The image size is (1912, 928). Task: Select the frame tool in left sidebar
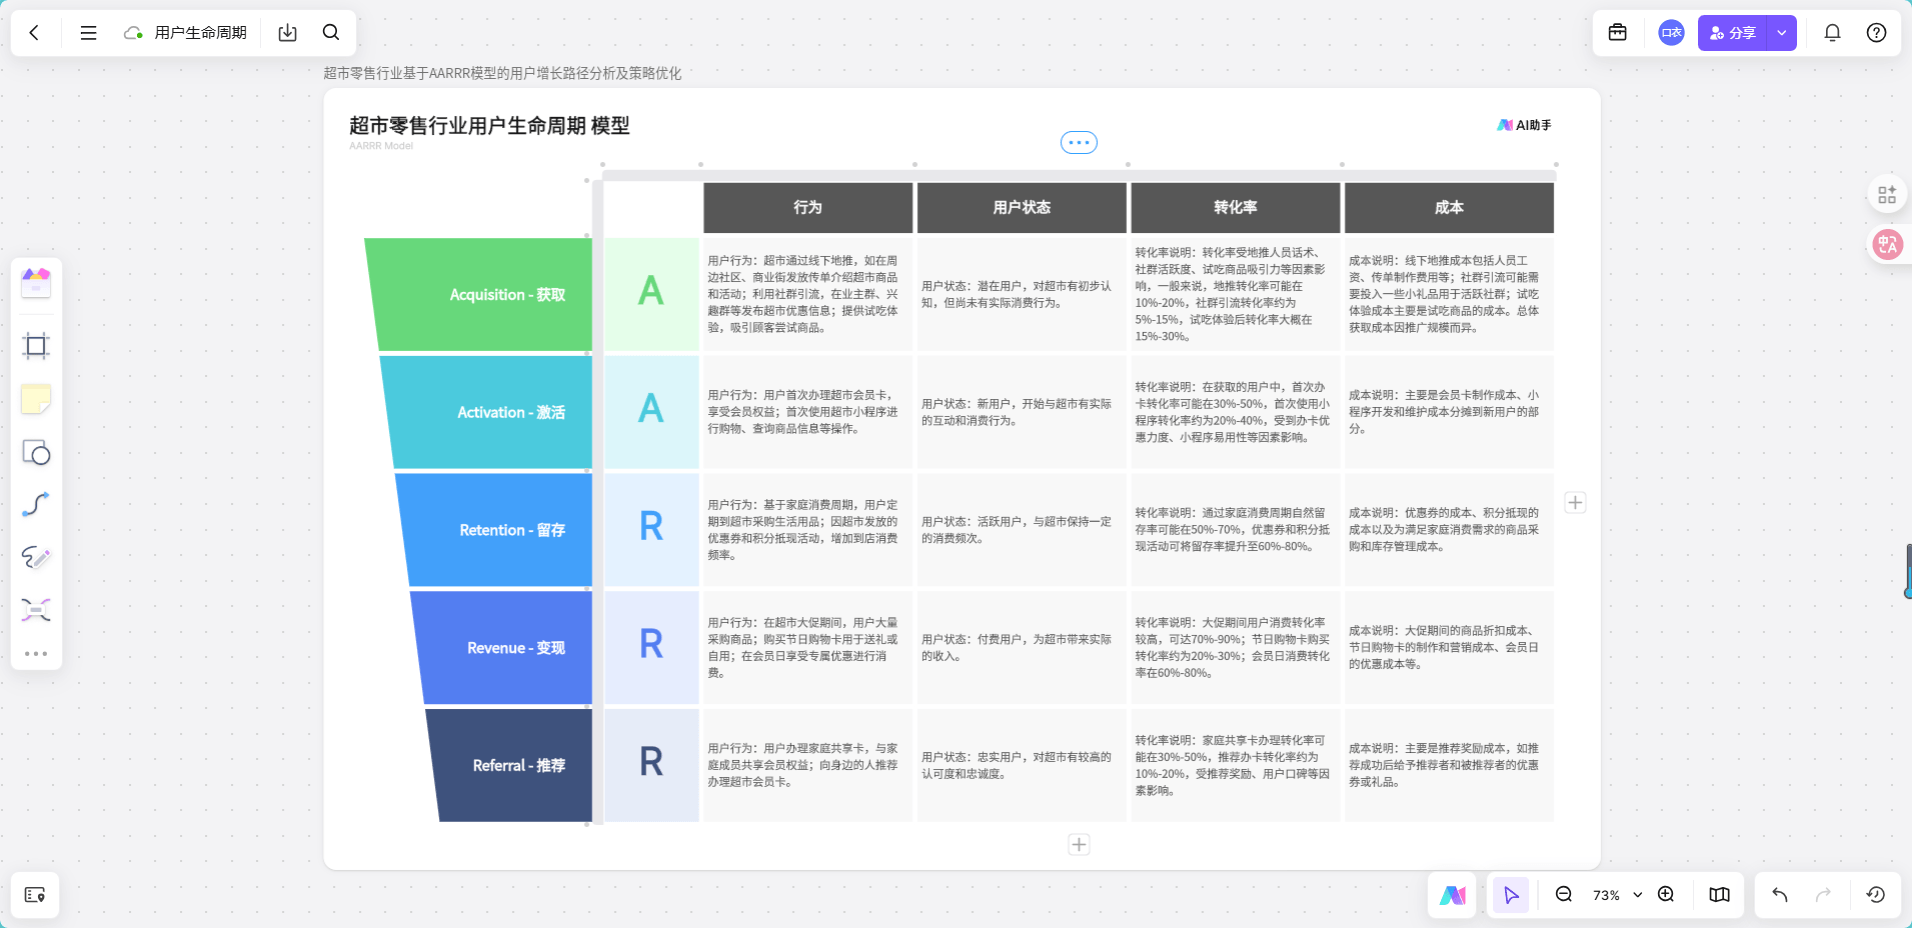point(36,345)
